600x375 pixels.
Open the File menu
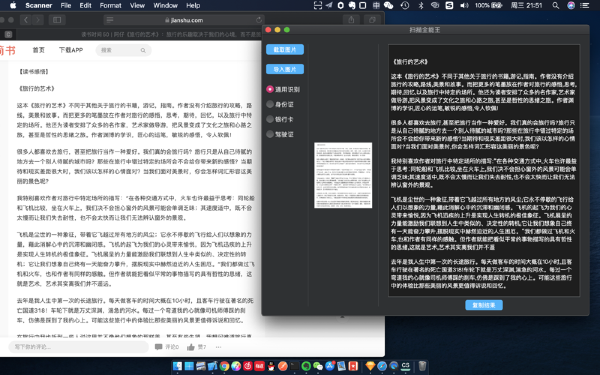point(66,5)
